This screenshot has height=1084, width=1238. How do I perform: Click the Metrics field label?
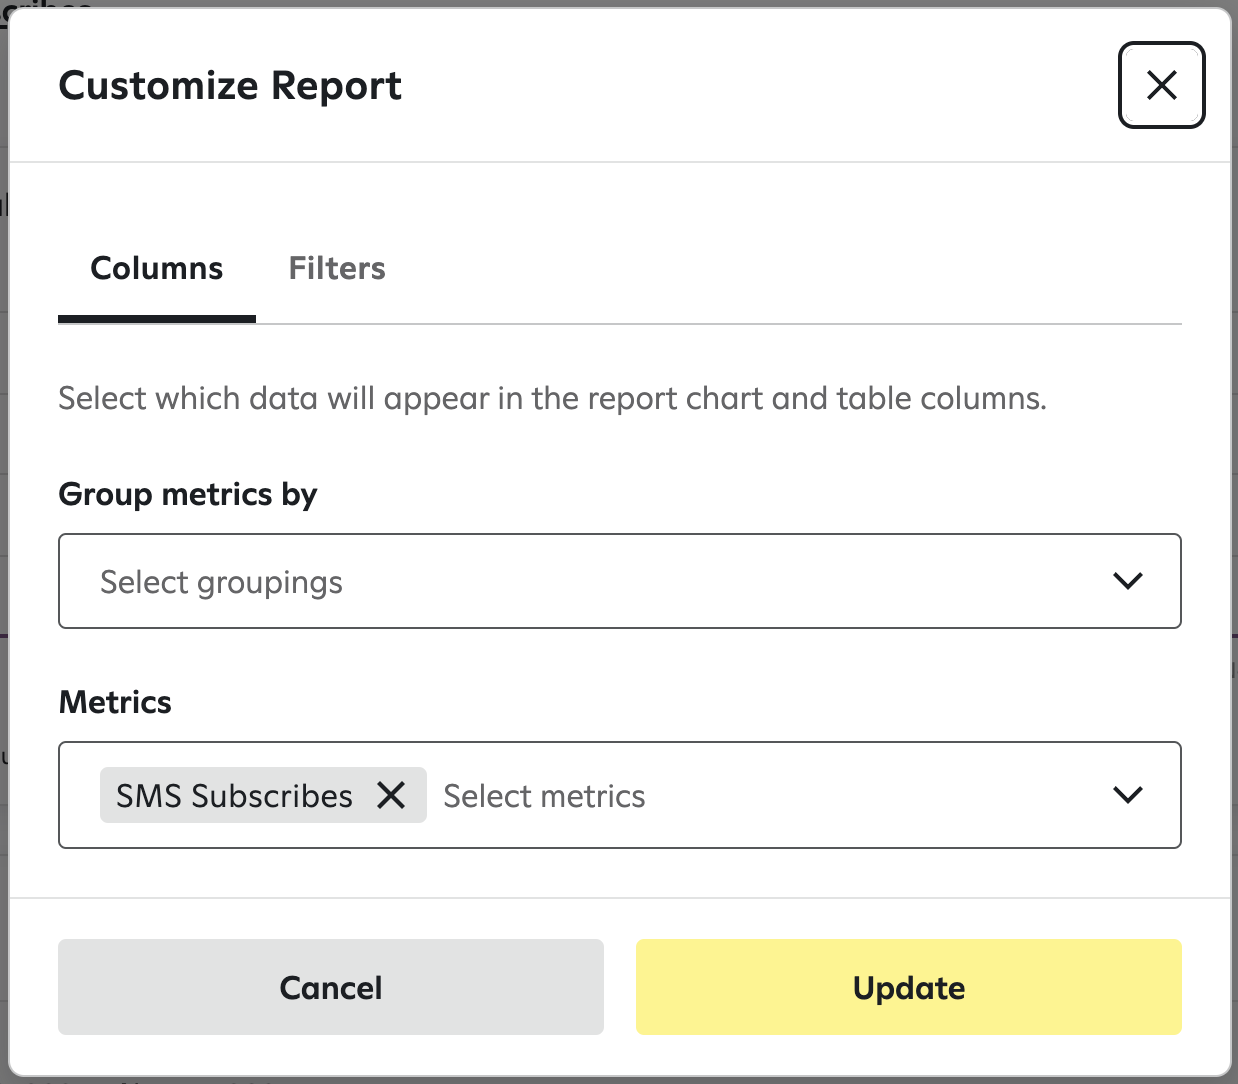pyautogui.click(x=115, y=702)
